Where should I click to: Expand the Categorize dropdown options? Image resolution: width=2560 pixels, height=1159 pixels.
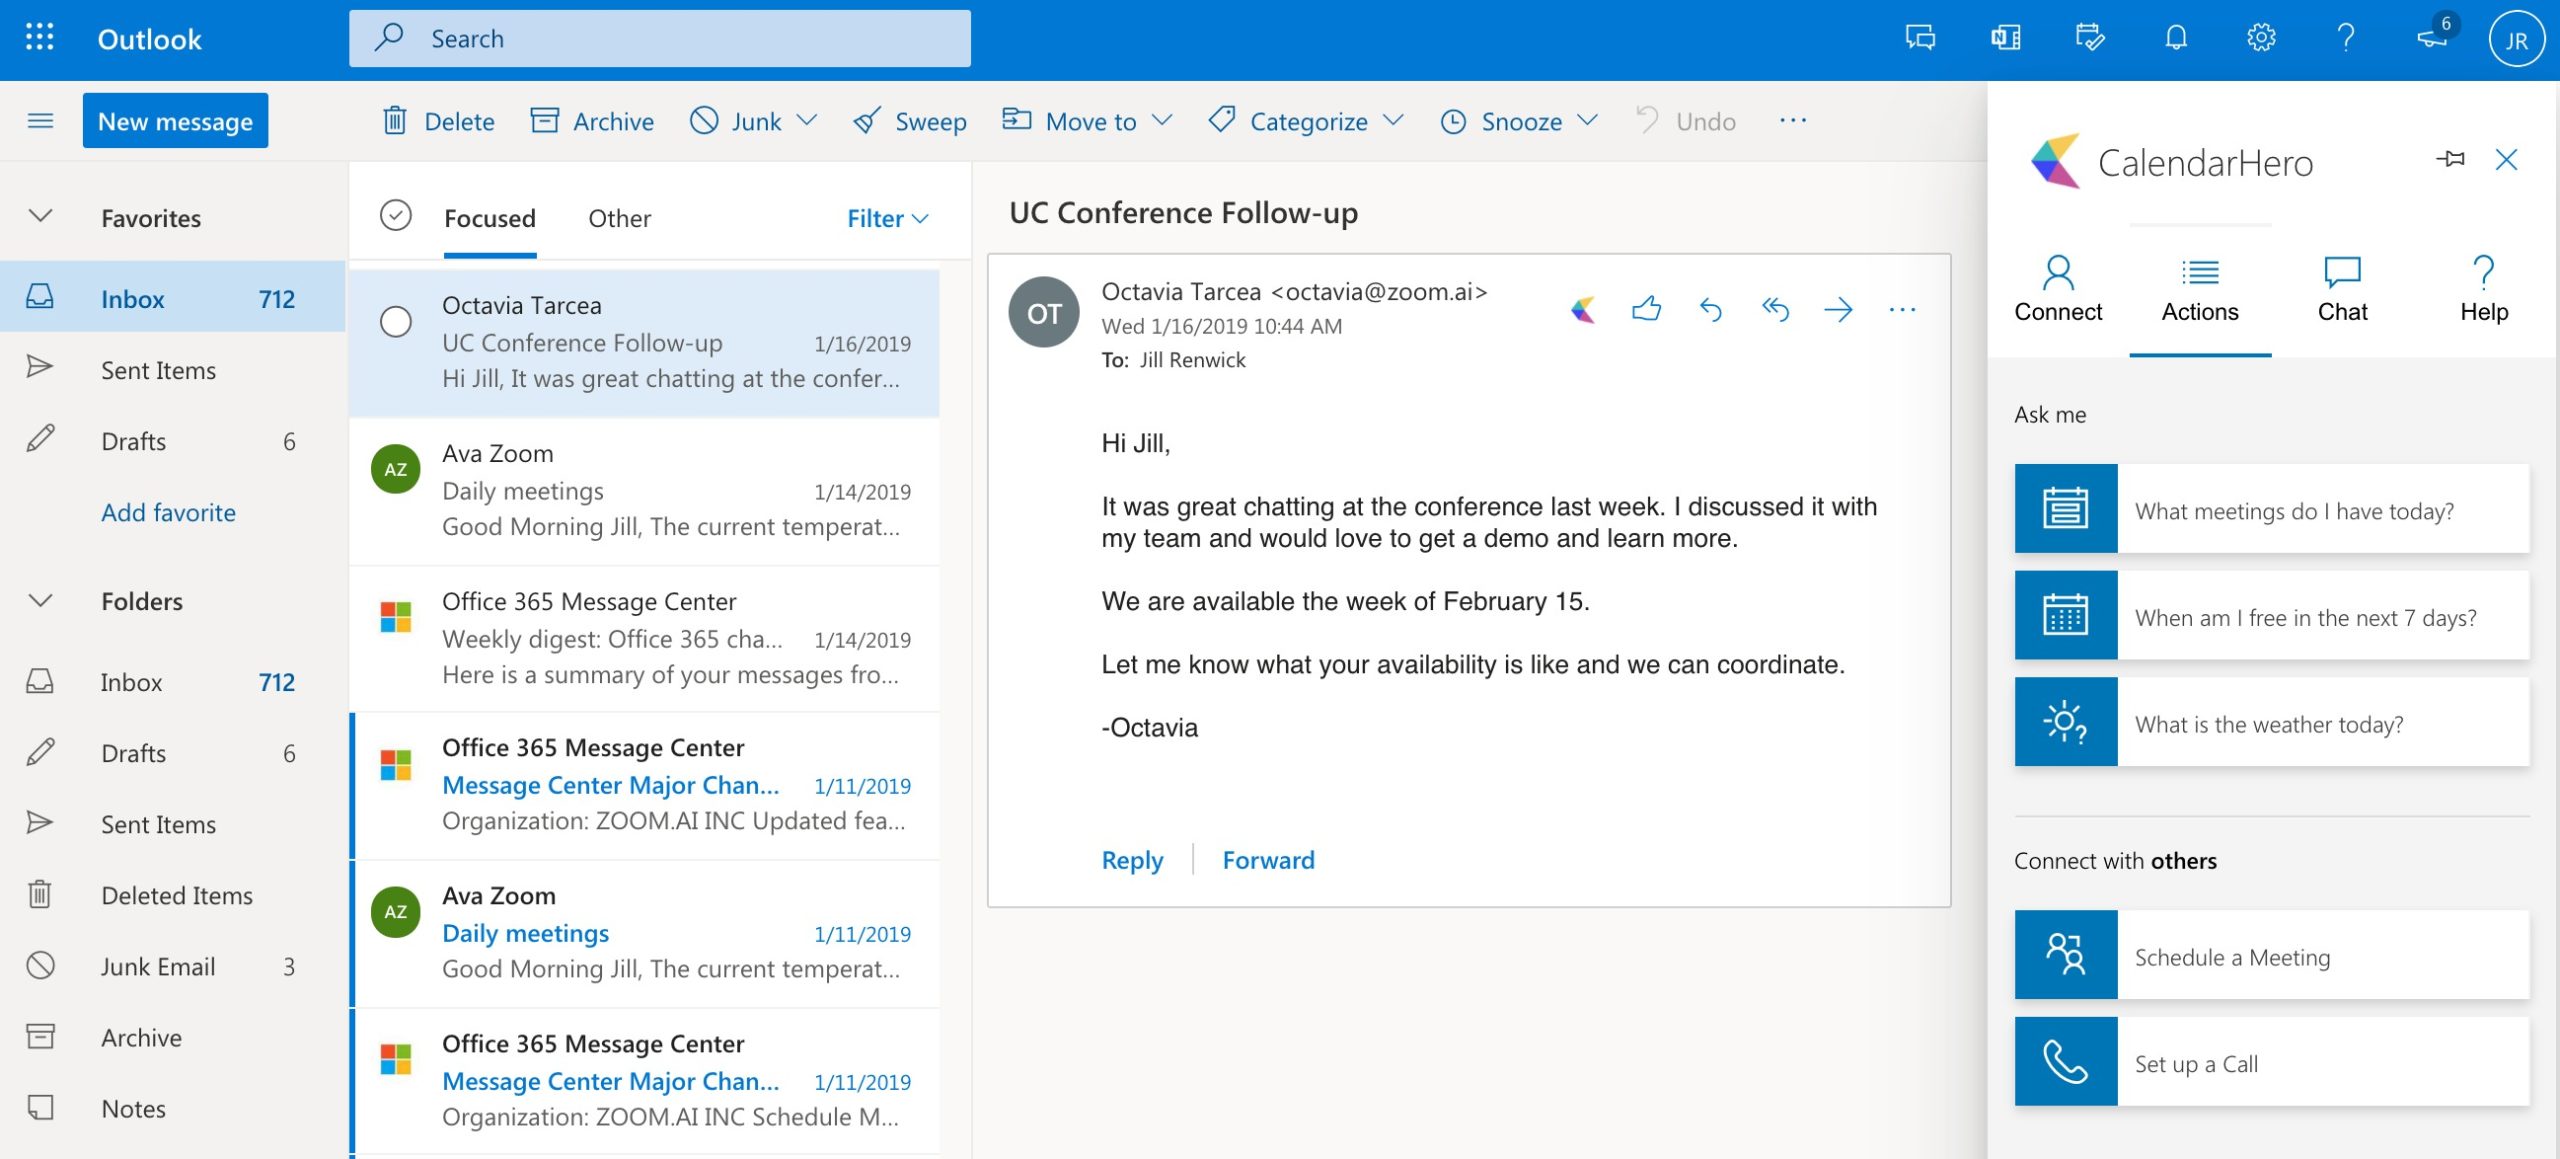coord(1396,119)
